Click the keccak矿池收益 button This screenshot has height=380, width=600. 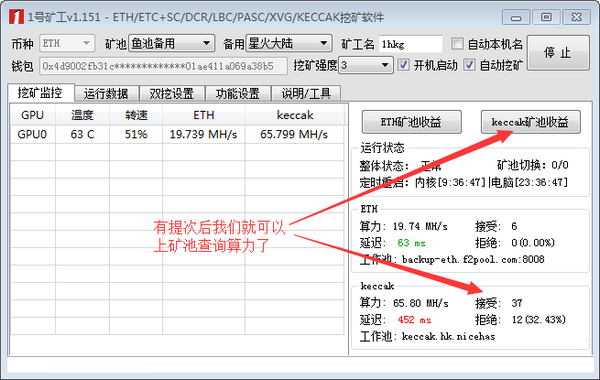(x=530, y=122)
